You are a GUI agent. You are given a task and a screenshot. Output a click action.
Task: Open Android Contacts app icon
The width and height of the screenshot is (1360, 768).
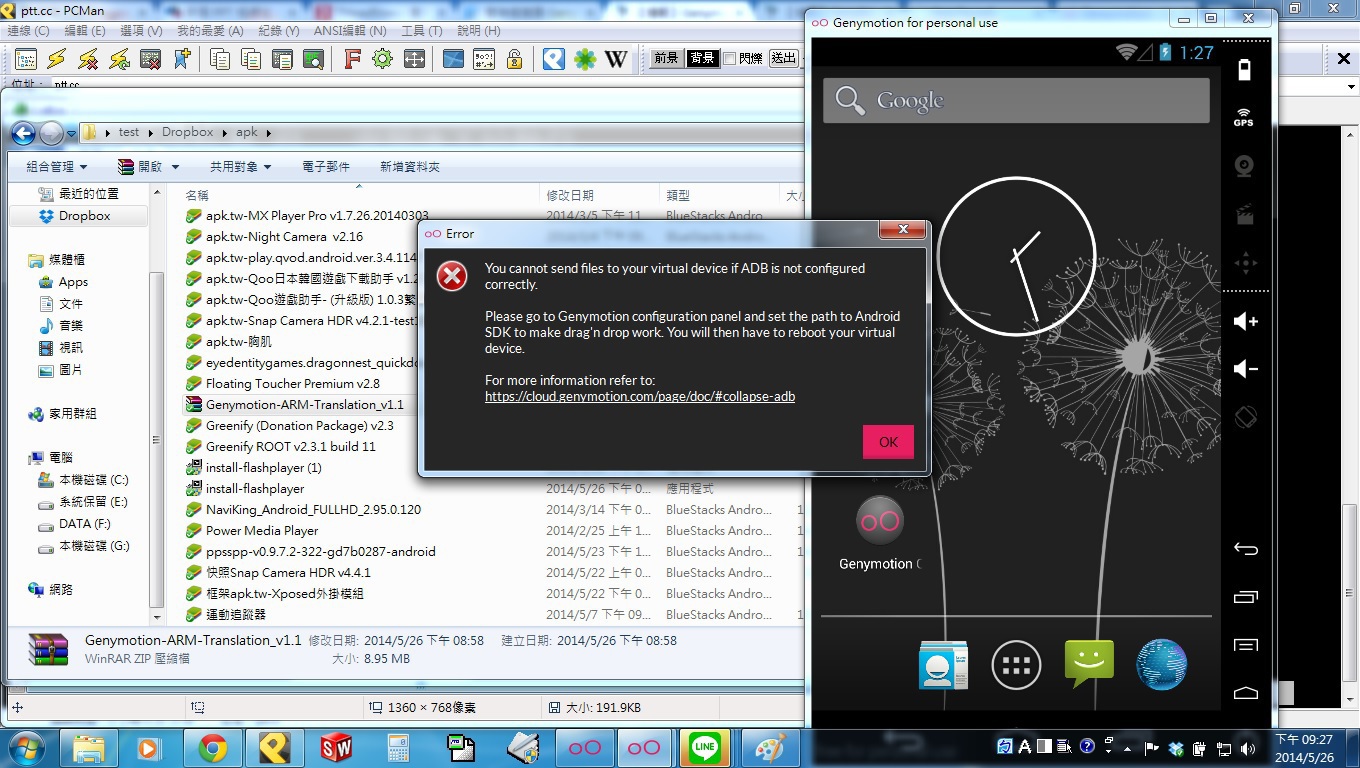(943, 664)
